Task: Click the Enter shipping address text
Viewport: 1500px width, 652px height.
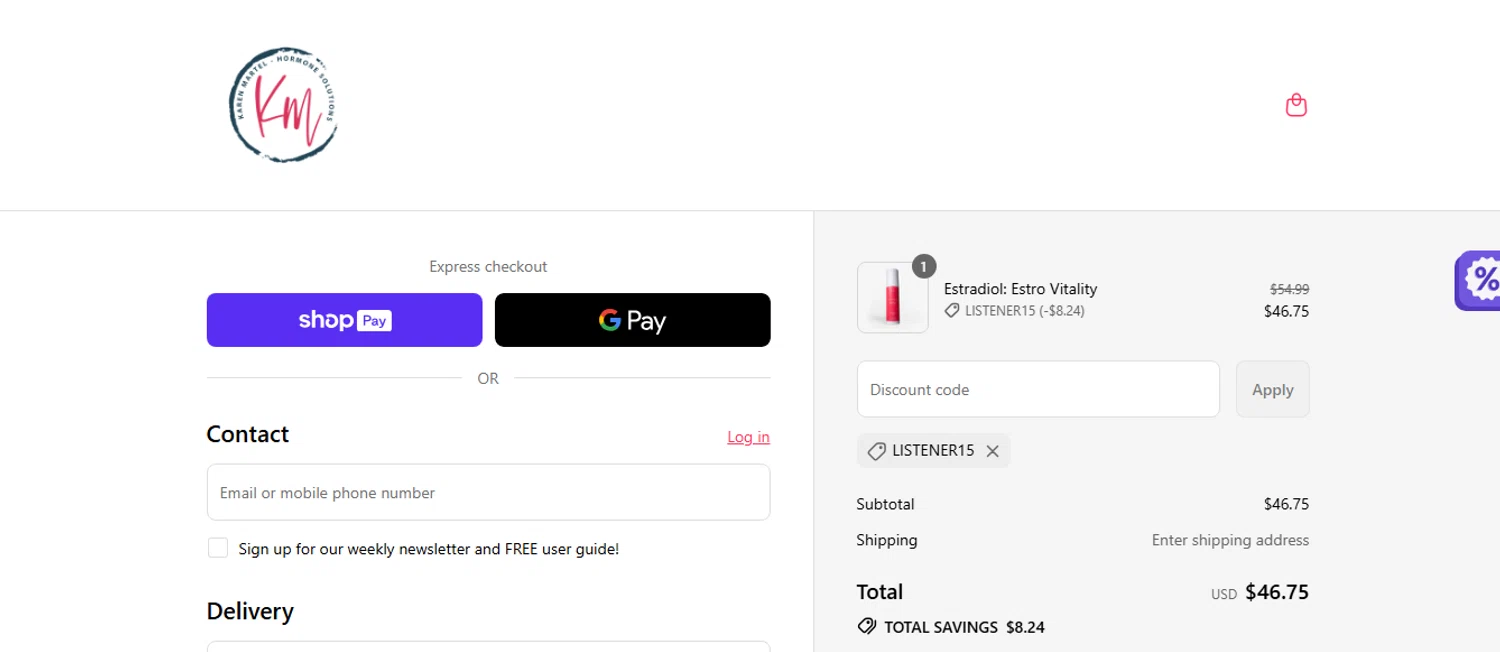Action: coord(1230,540)
